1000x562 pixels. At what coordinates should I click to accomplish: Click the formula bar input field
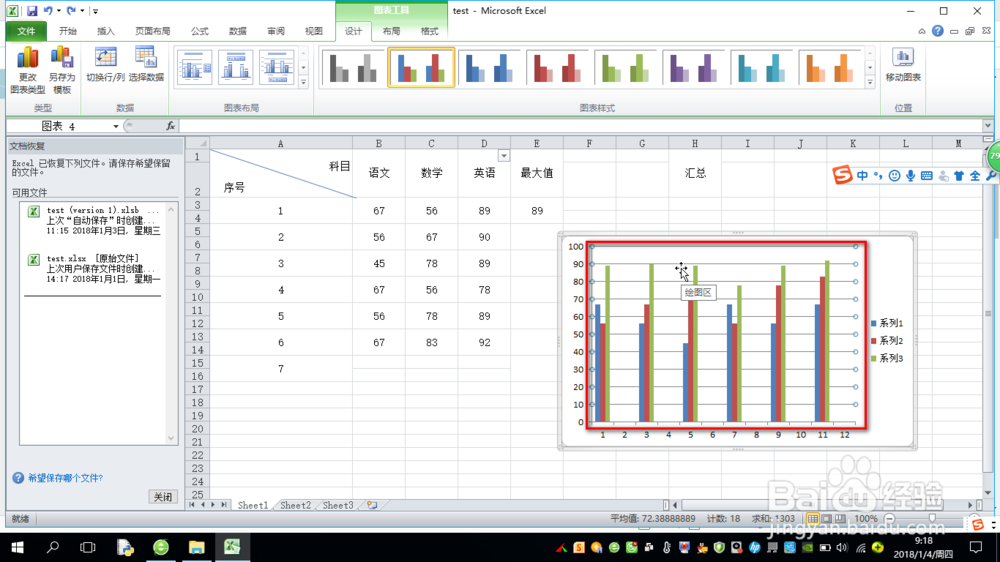pos(580,126)
